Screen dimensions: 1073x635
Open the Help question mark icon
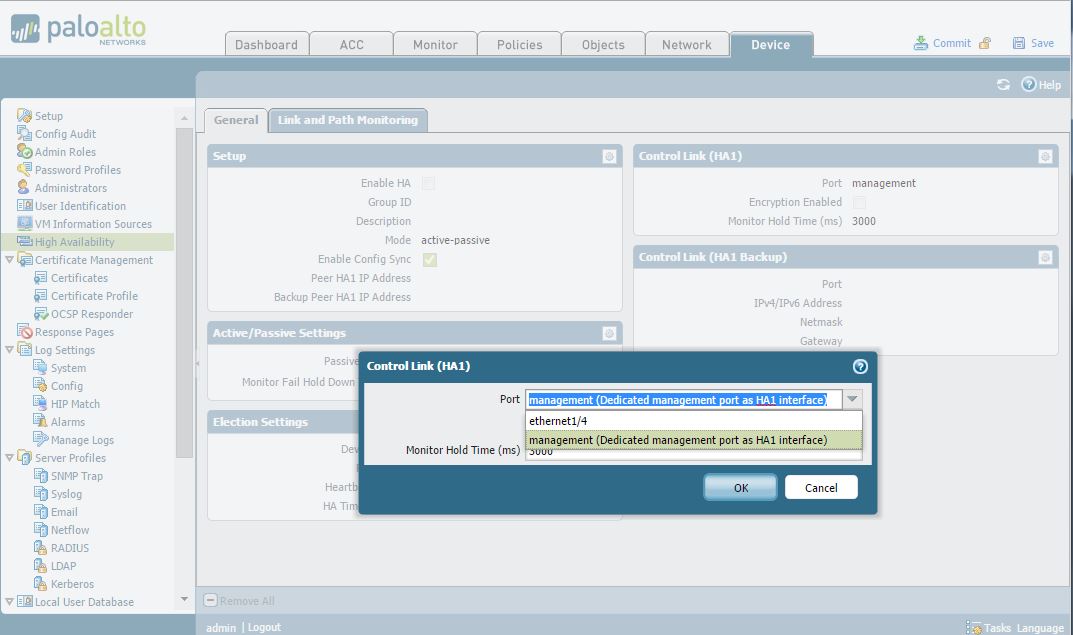click(1029, 84)
